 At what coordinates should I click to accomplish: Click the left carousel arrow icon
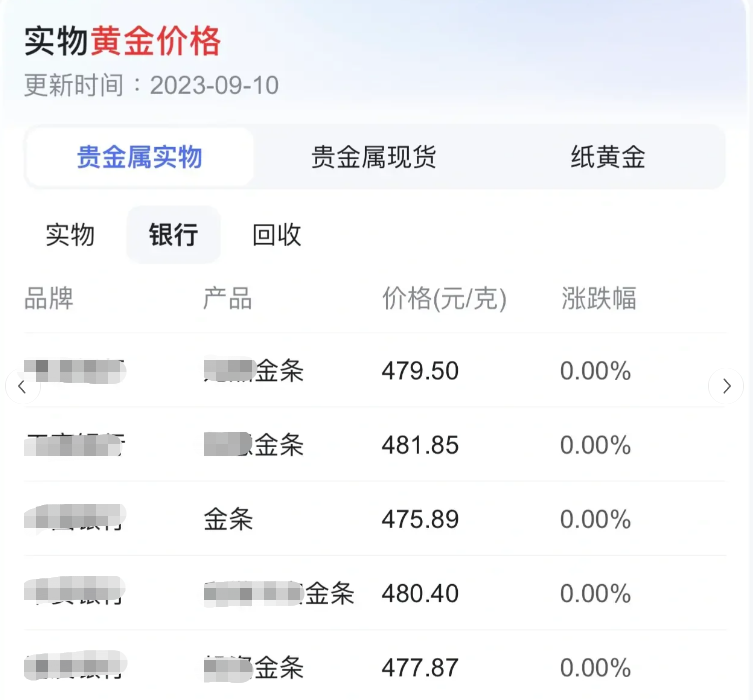[x=22, y=386]
